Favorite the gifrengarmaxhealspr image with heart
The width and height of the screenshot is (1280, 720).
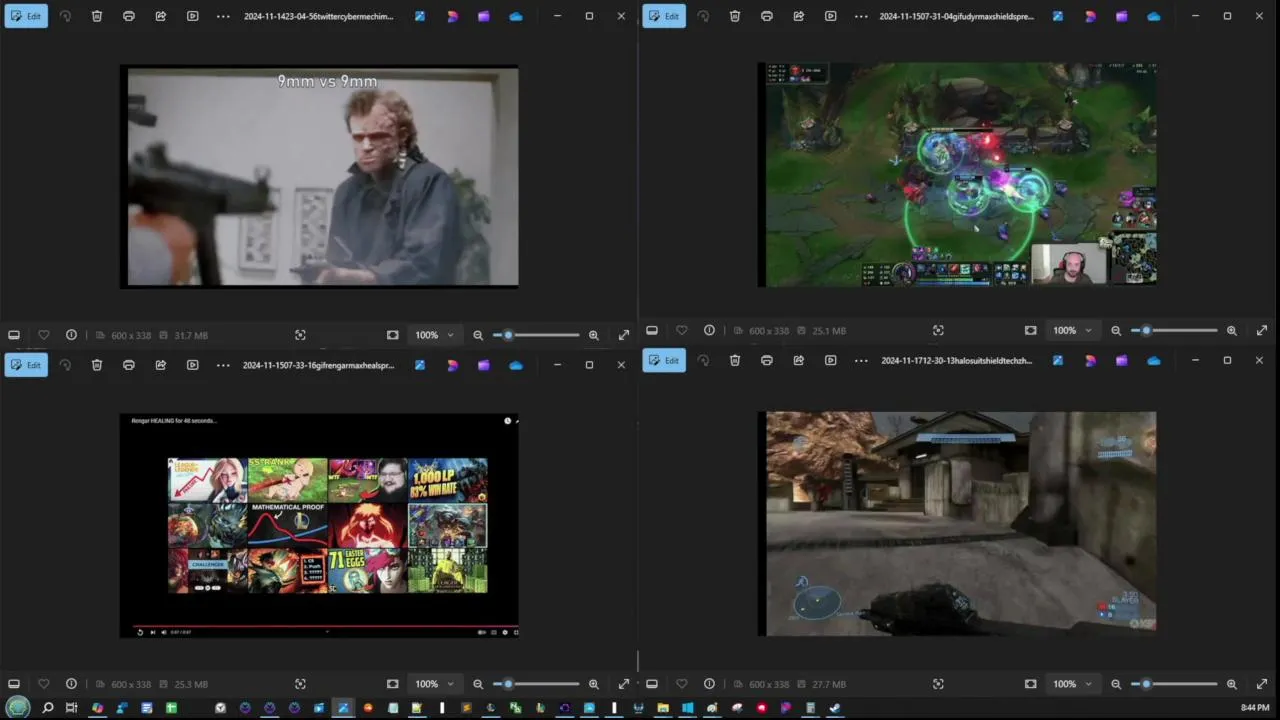pyautogui.click(x=43, y=684)
